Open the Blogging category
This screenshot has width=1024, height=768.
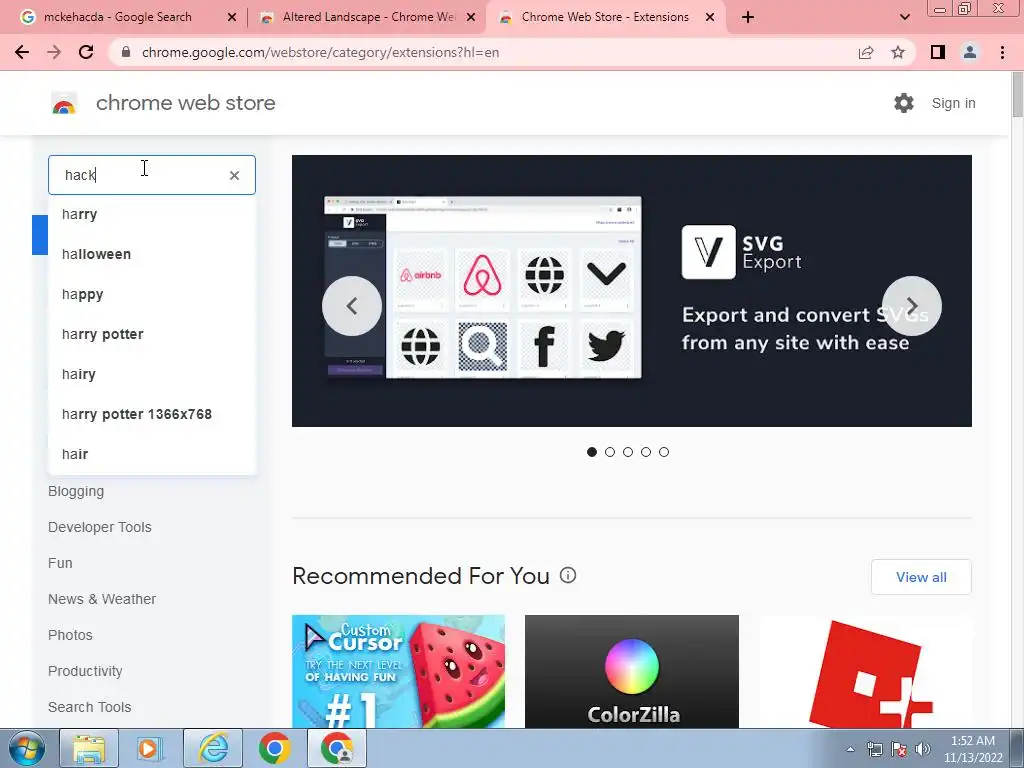[x=76, y=491]
